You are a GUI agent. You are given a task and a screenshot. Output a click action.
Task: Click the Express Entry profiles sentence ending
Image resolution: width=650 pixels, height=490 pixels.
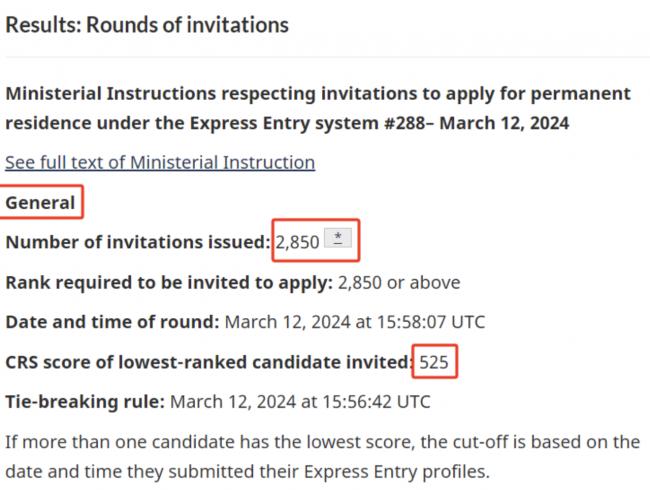click(x=397, y=472)
